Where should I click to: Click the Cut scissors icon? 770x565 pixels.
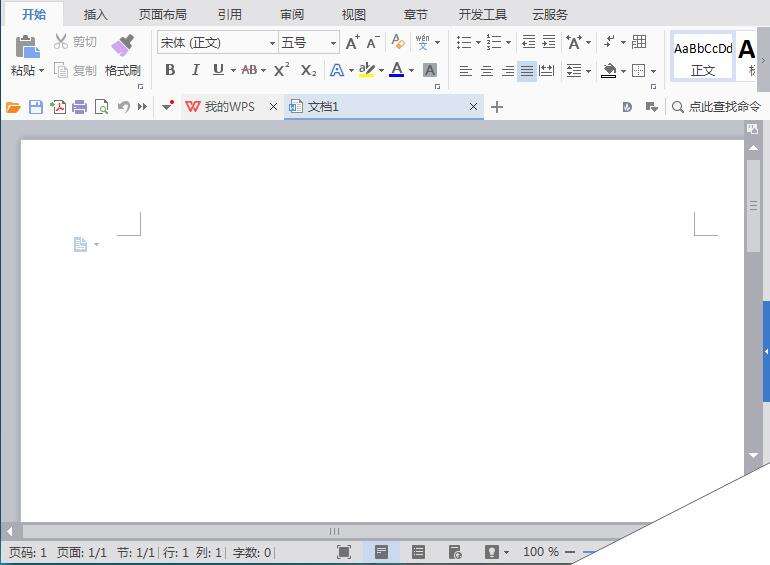(x=60, y=42)
